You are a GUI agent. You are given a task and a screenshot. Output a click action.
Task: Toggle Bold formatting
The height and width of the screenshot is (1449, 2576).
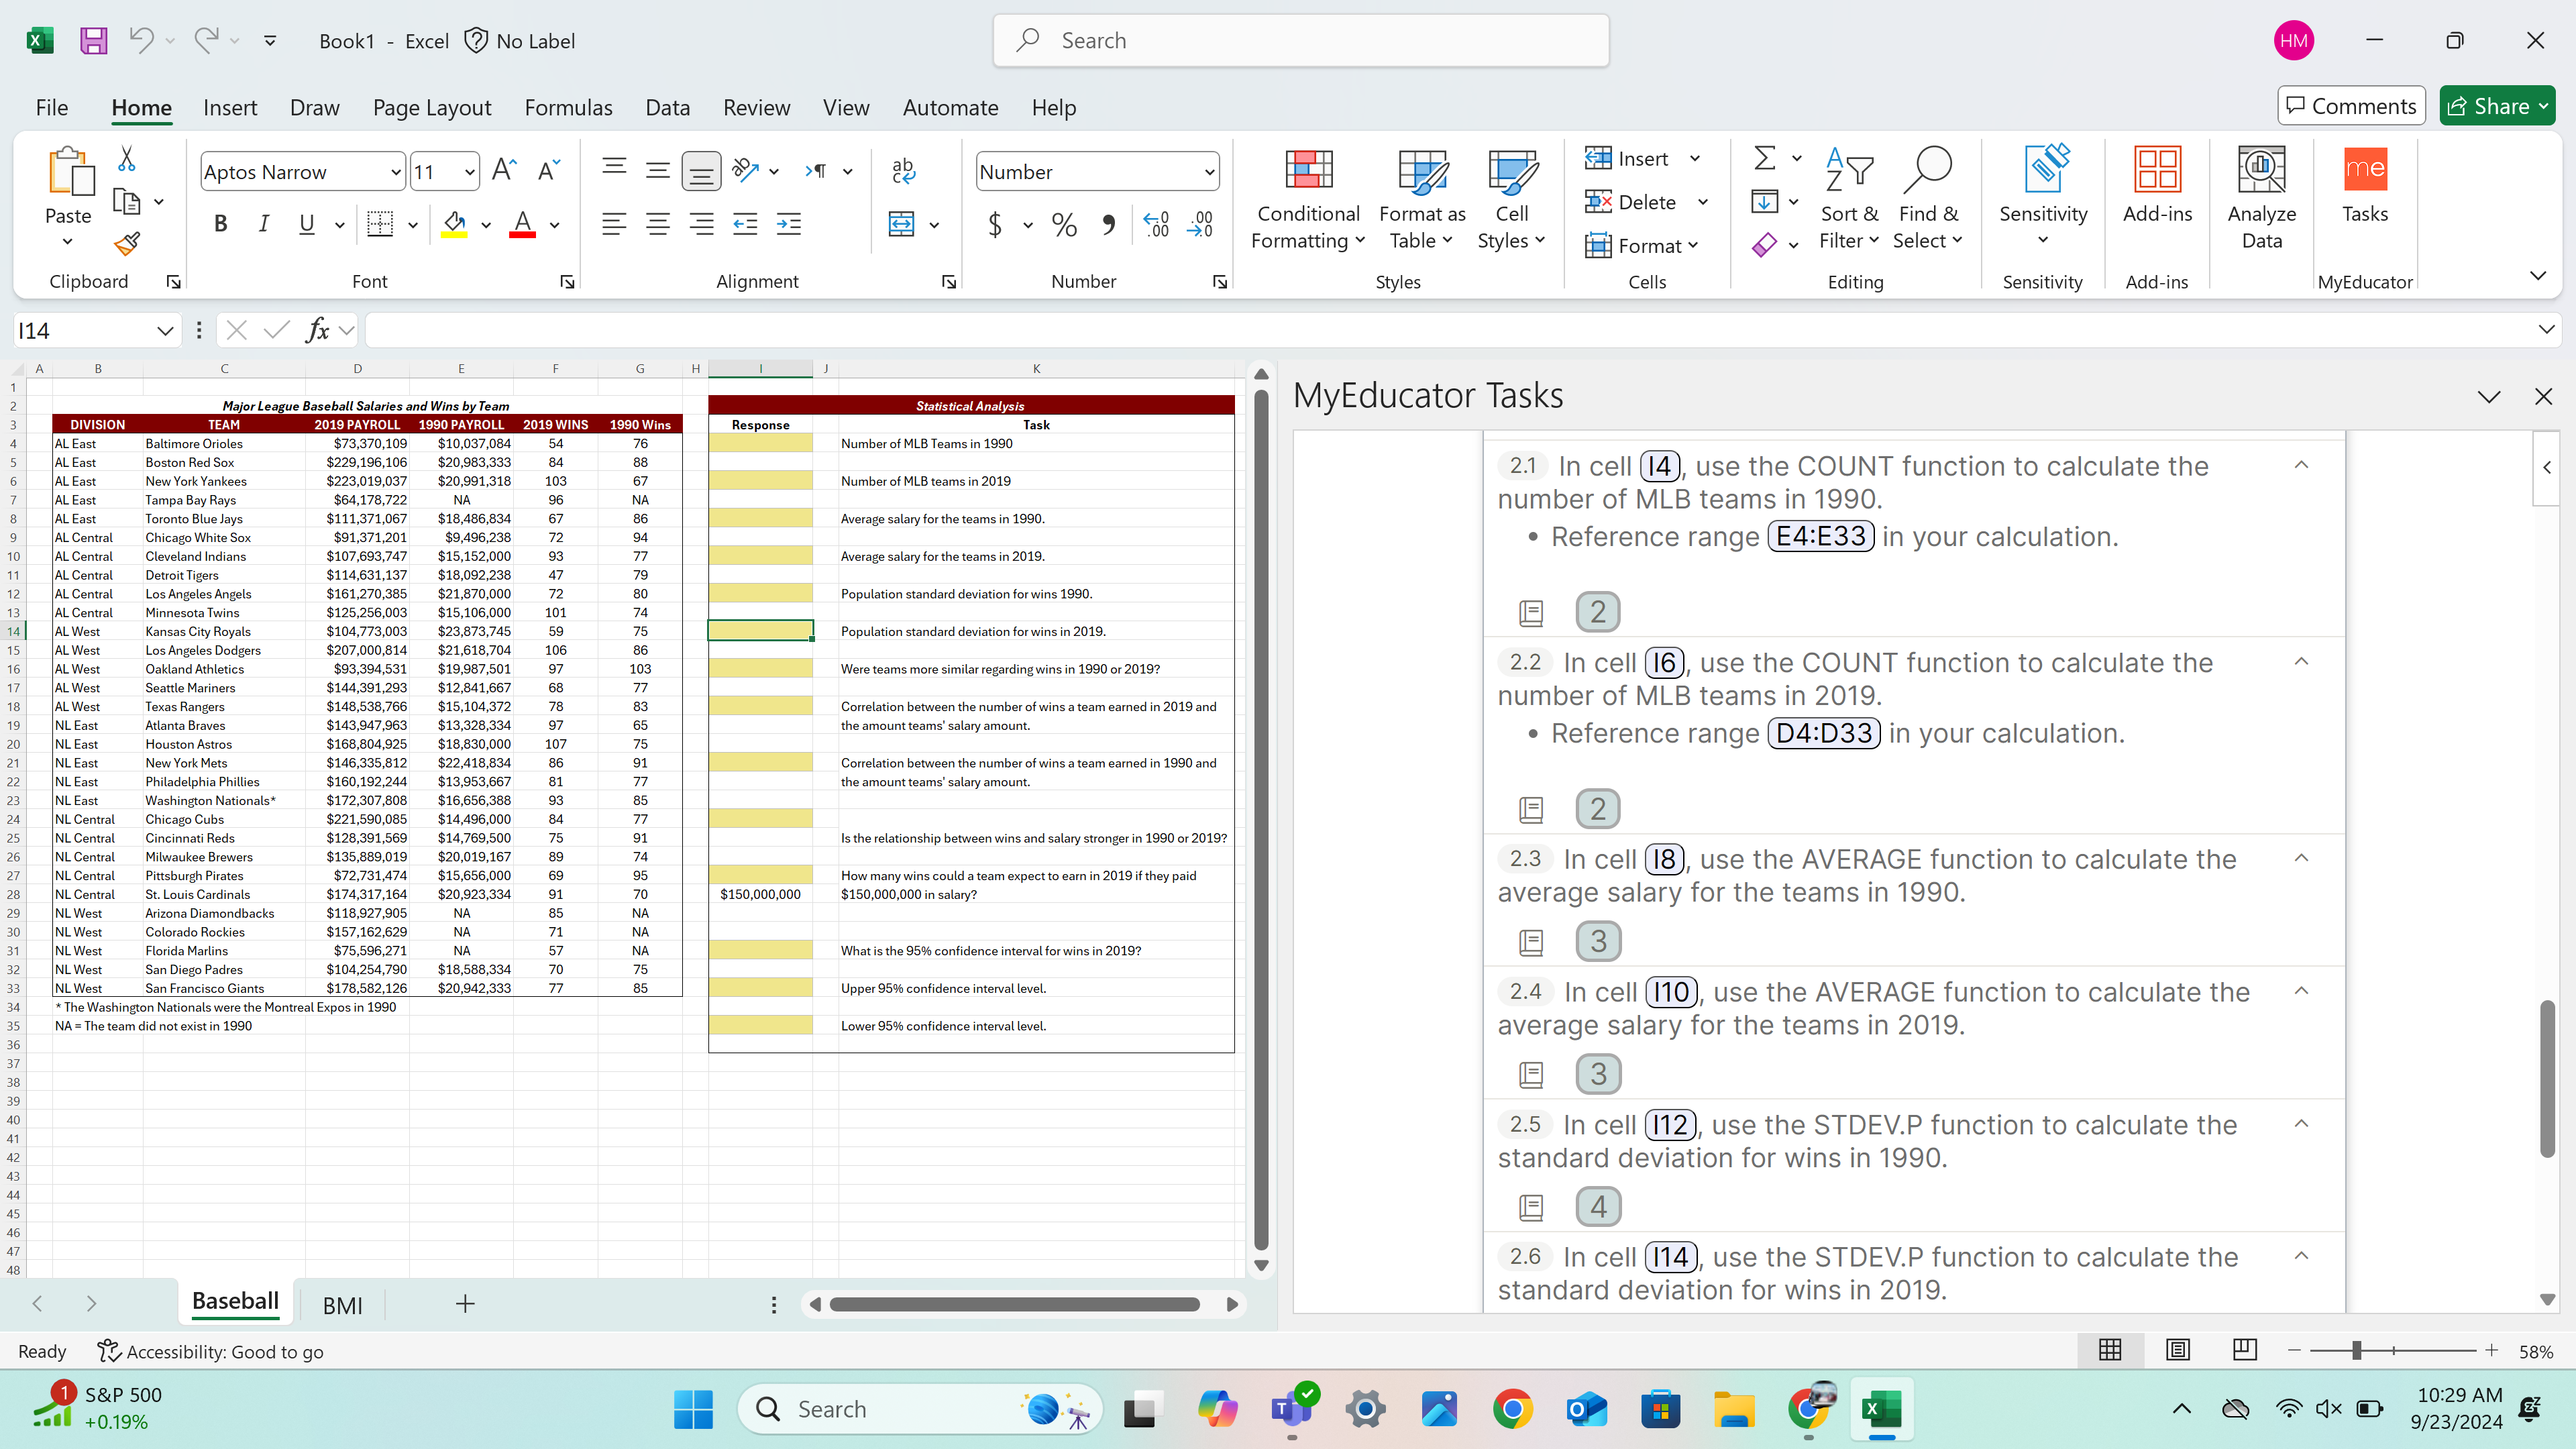tap(220, 224)
